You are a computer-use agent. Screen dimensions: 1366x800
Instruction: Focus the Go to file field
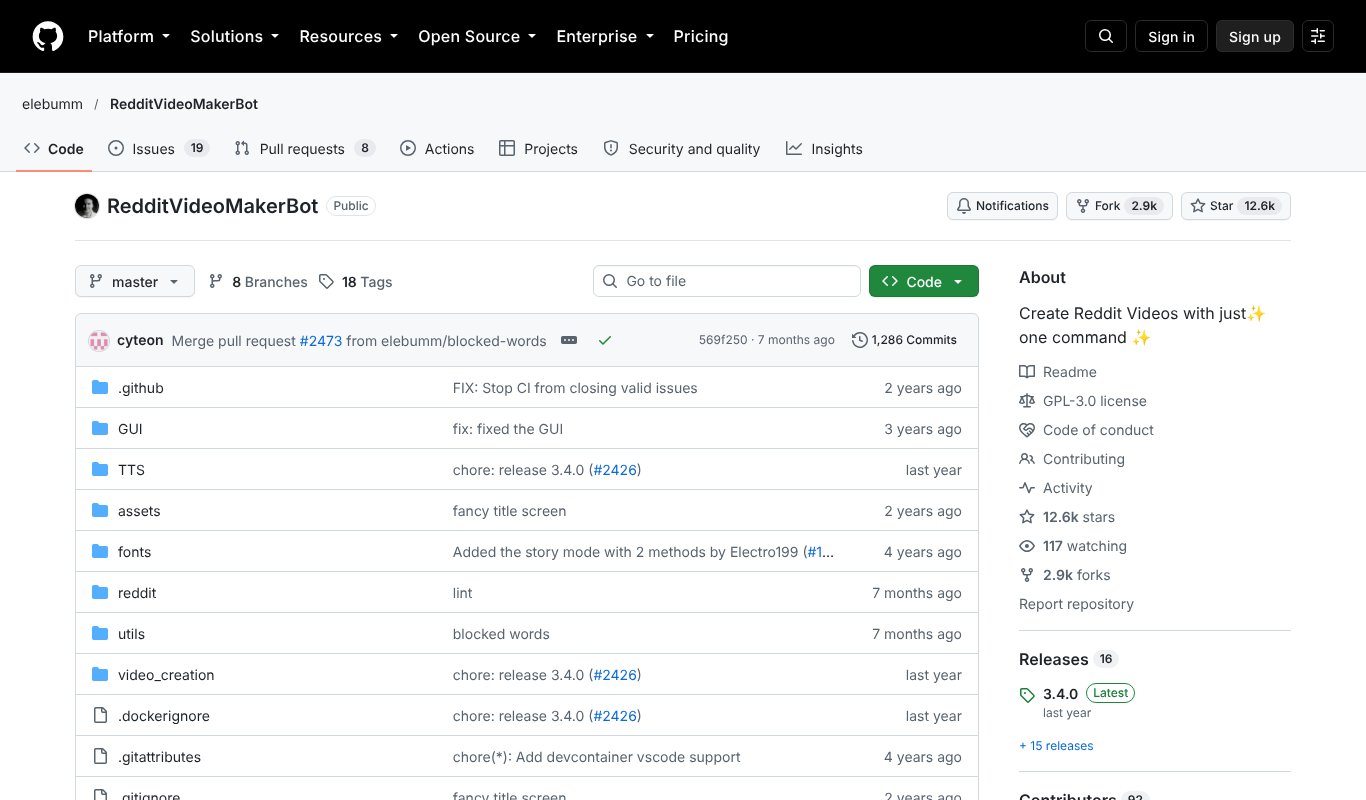(727, 281)
